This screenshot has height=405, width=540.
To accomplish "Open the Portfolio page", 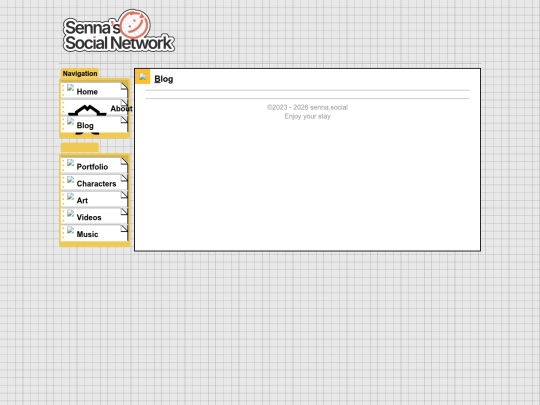I will point(94,166).
